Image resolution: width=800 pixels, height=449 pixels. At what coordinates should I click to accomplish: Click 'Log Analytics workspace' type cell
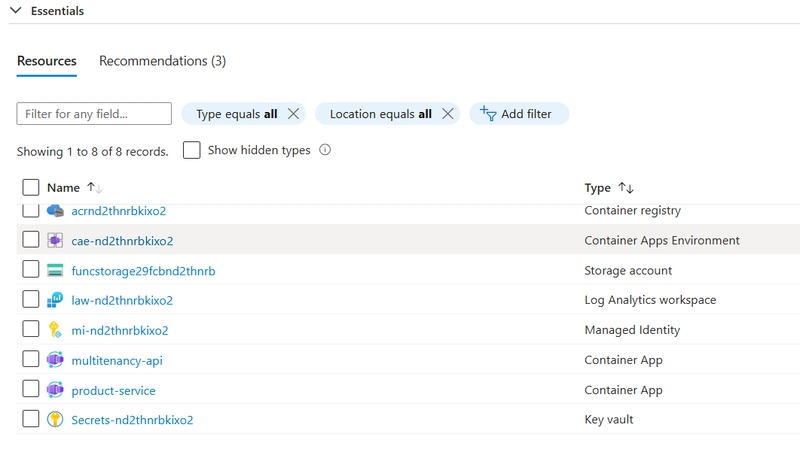(x=650, y=300)
